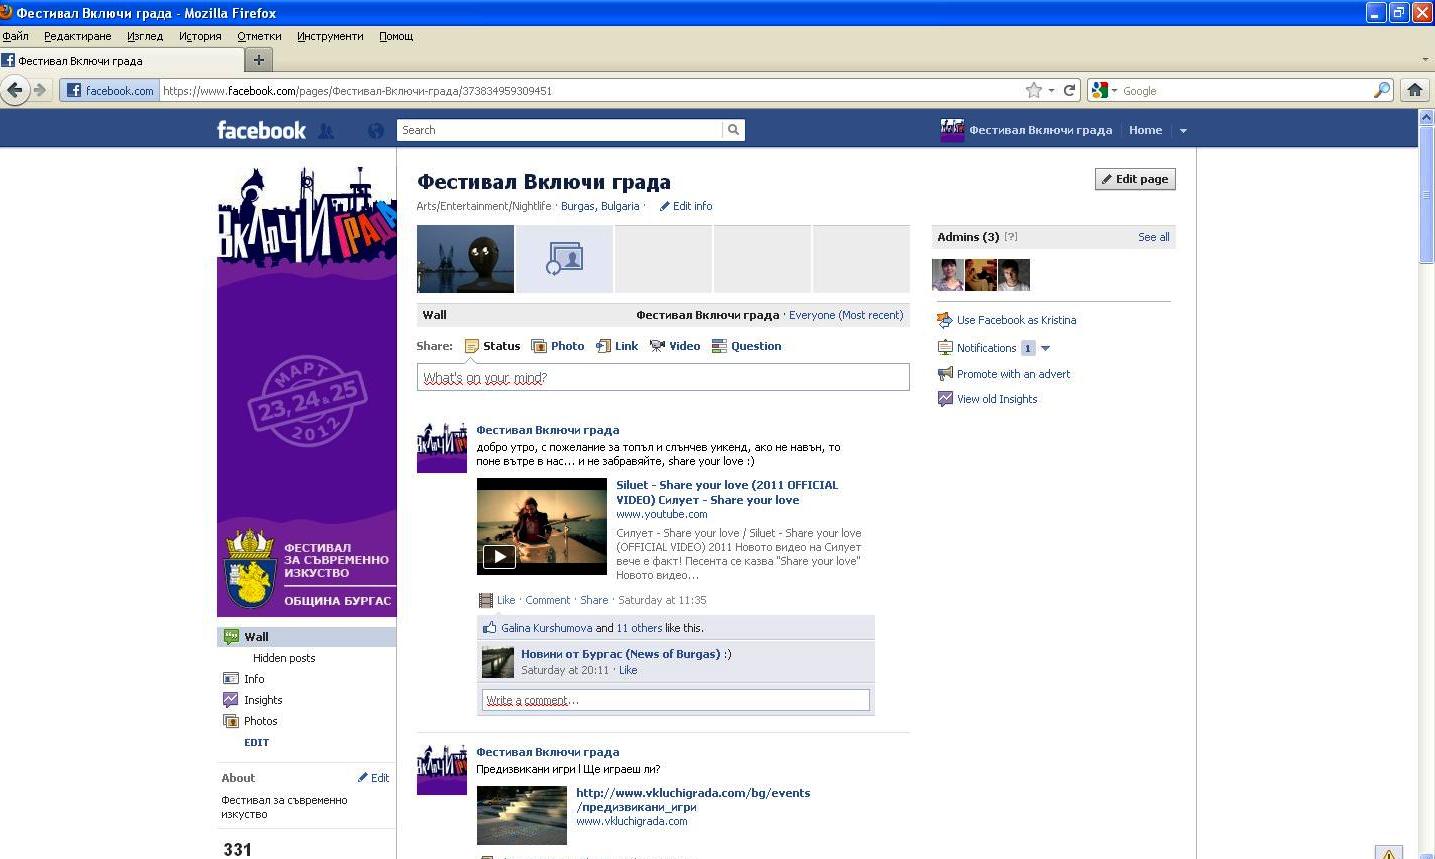Open the Изглед menu
This screenshot has width=1435, height=859.
click(x=145, y=36)
